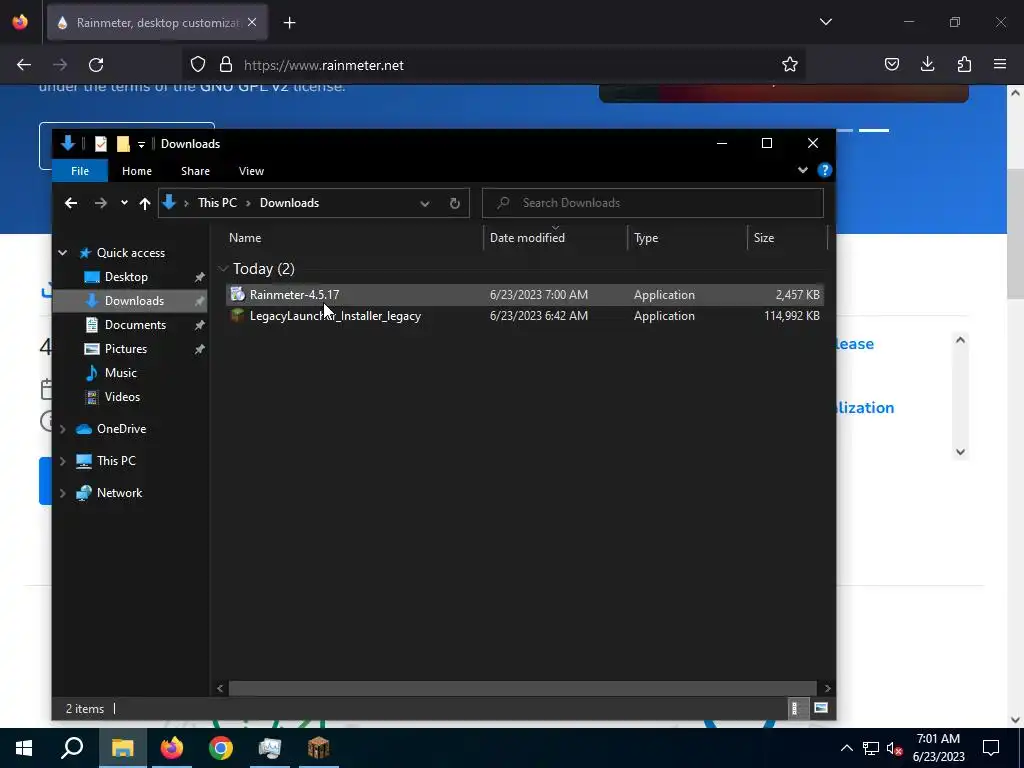The image size is (1024, 768).
Task: Select the LegacyLauncher_Installer_legacy file icon
Action: [238, 316]
